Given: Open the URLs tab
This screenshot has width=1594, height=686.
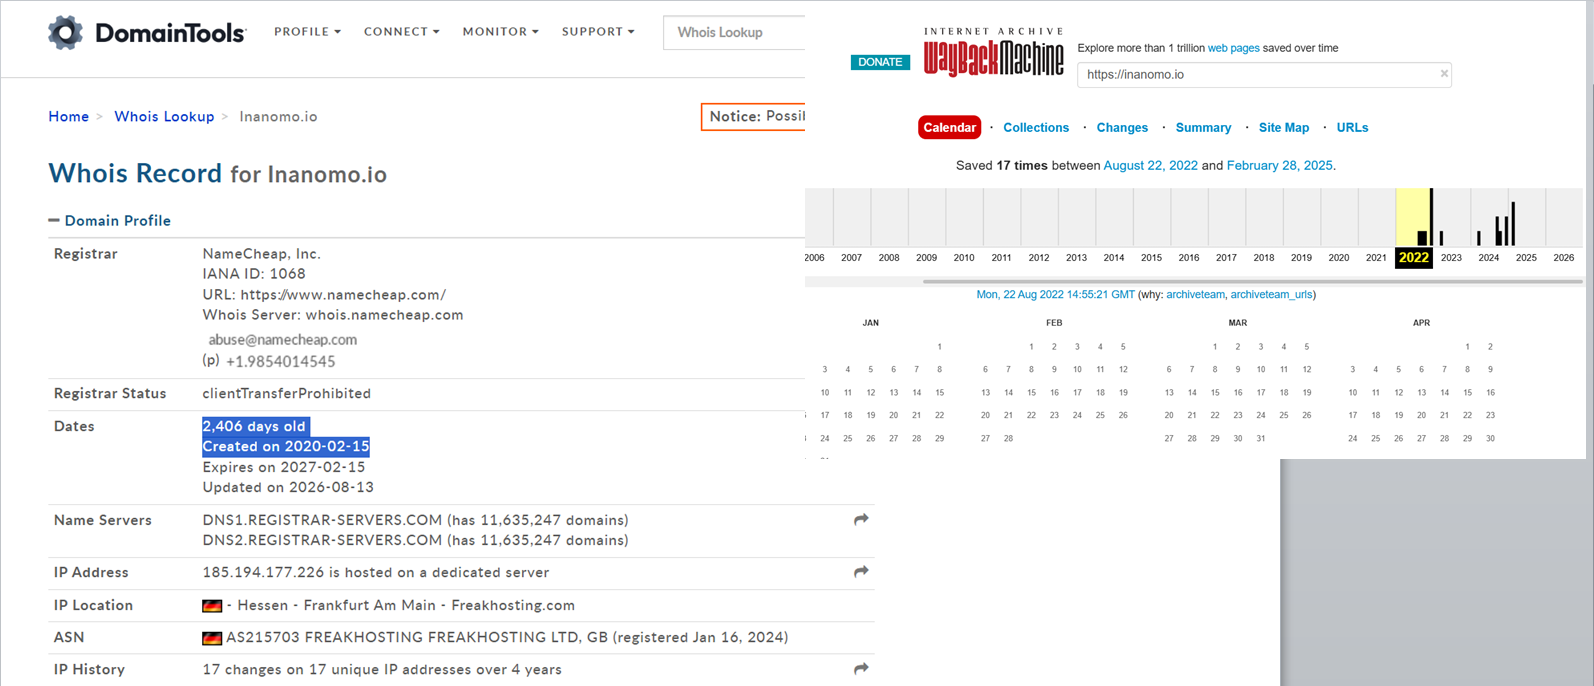Looking at the screenshot, I should pos(1352,128).
